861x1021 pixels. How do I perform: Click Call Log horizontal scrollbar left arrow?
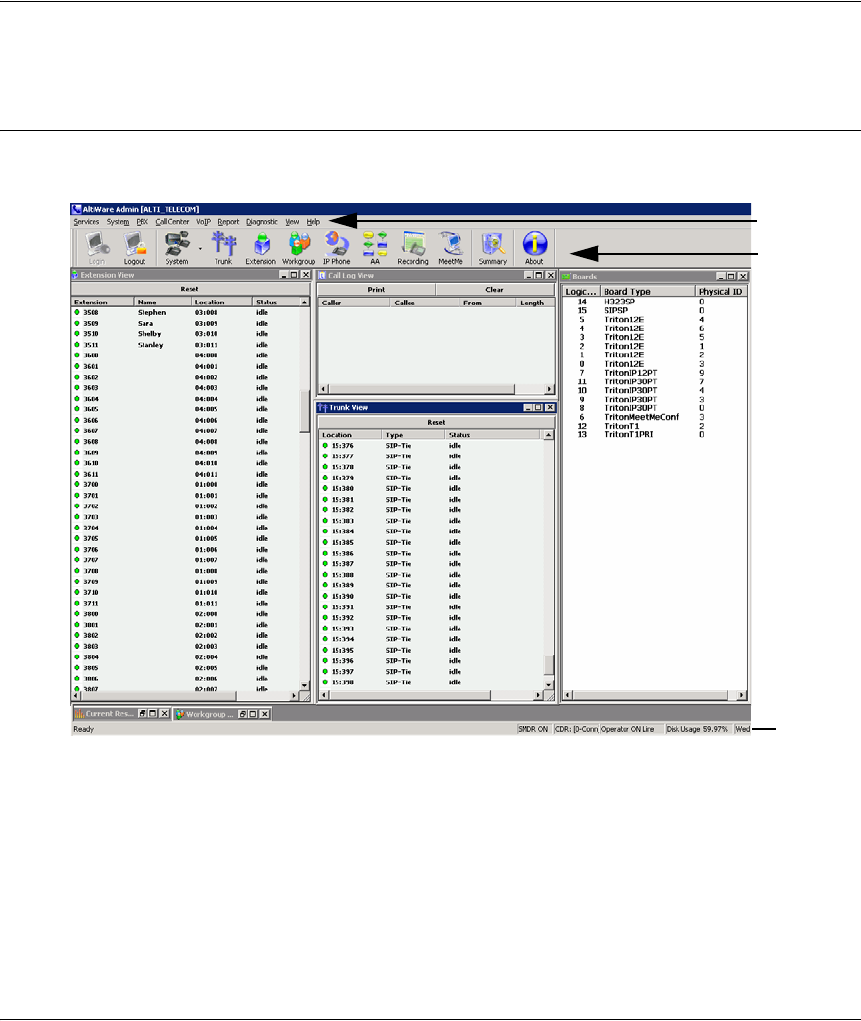[324, 389]
